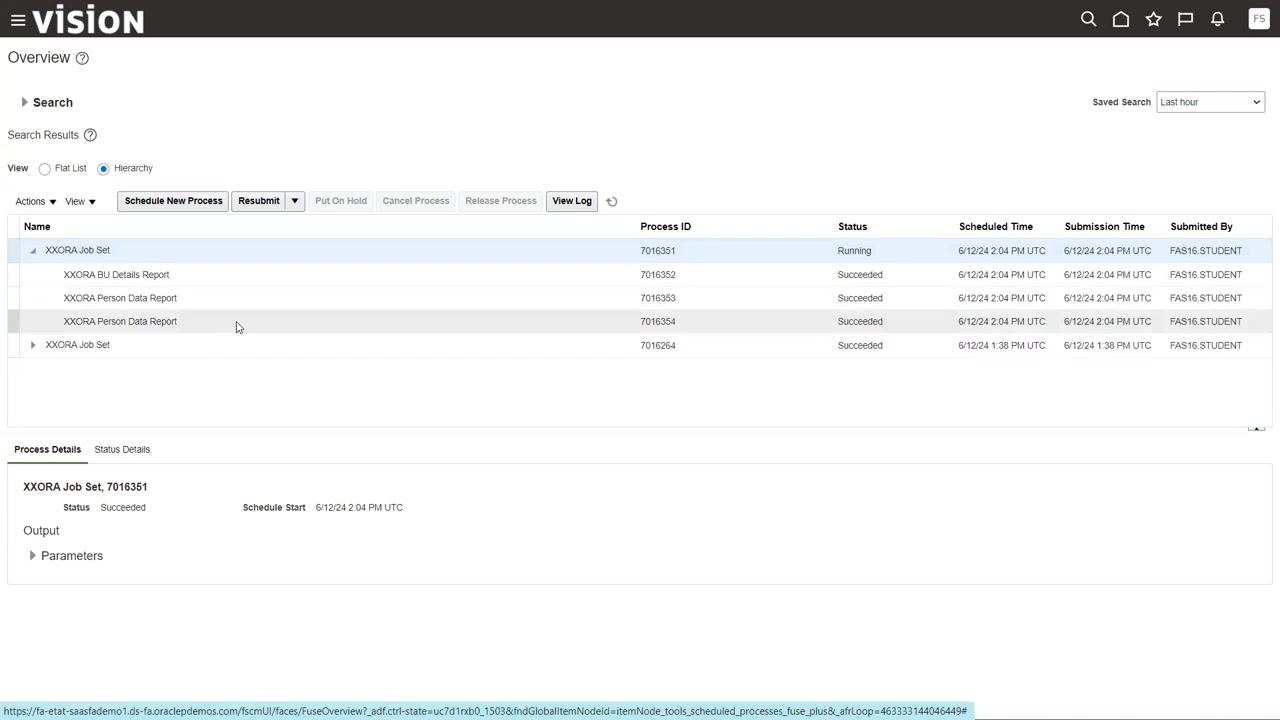This screenshot has height=720, width=1280.
Task: Open the FS user profile avatar
Action: tap(1259, 19)
